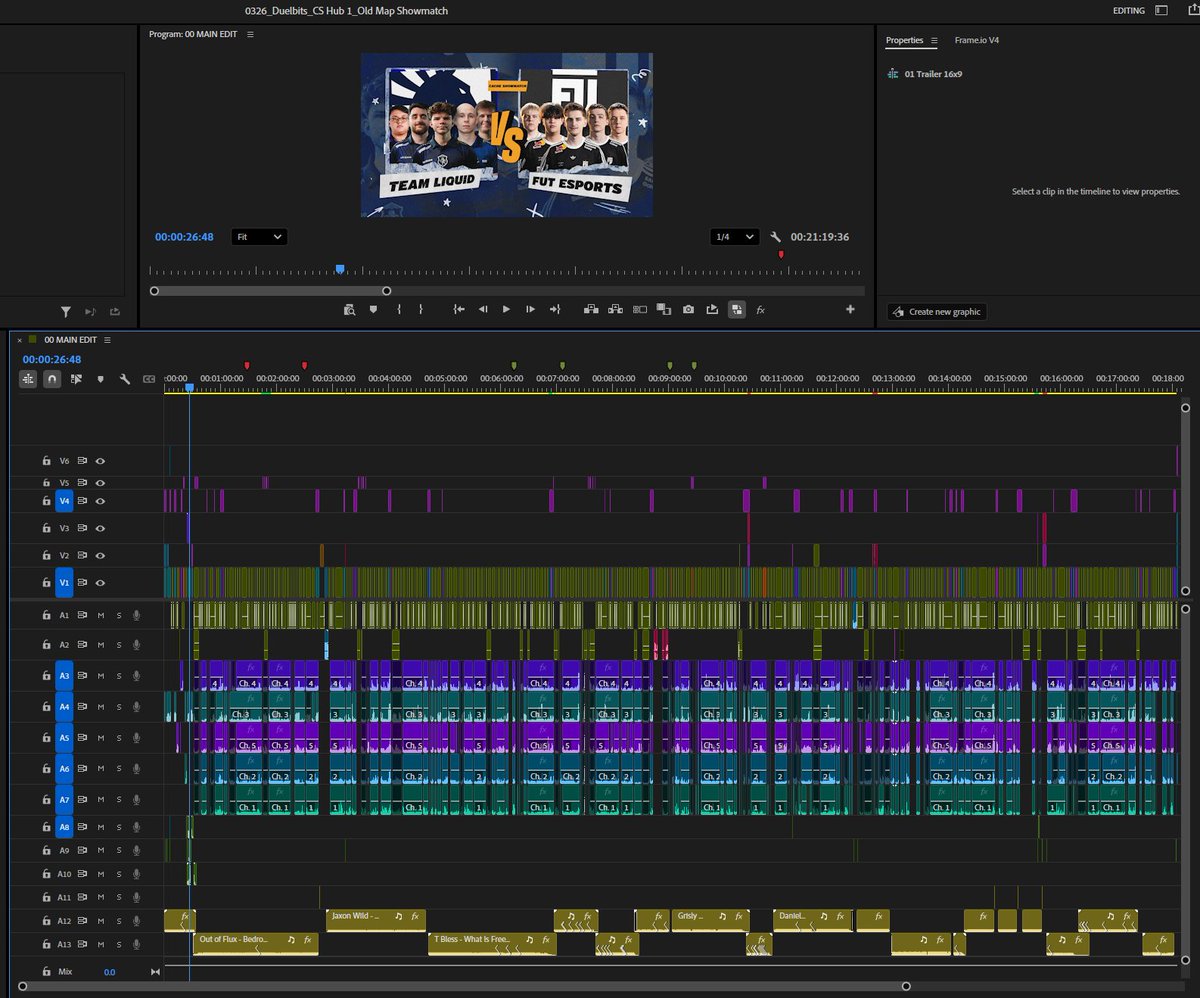Open the Properties panel menu
This screenshot has height=998, width=1200.
pos(934,40)
